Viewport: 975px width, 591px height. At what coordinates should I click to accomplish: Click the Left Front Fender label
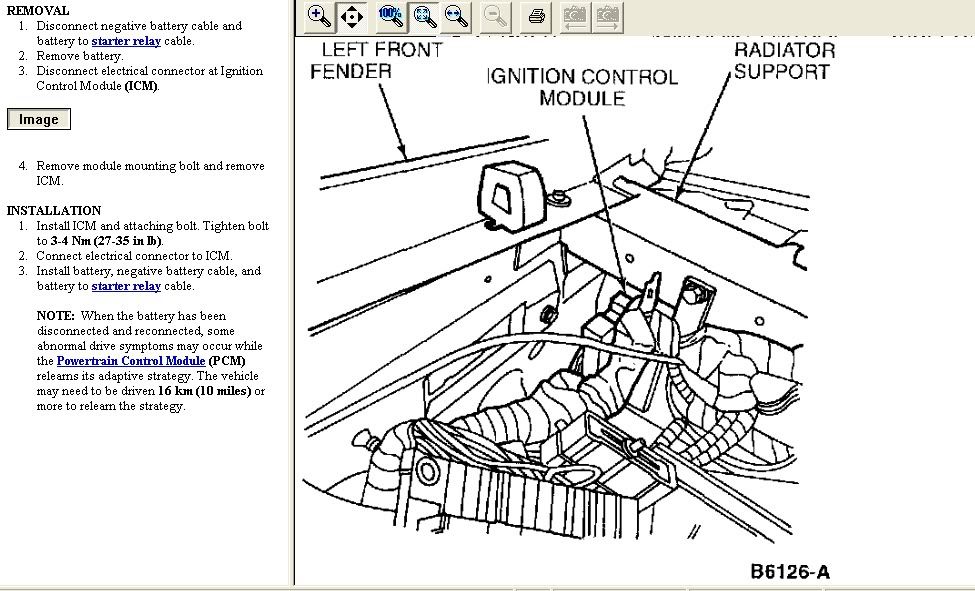[x=376, y=60]
